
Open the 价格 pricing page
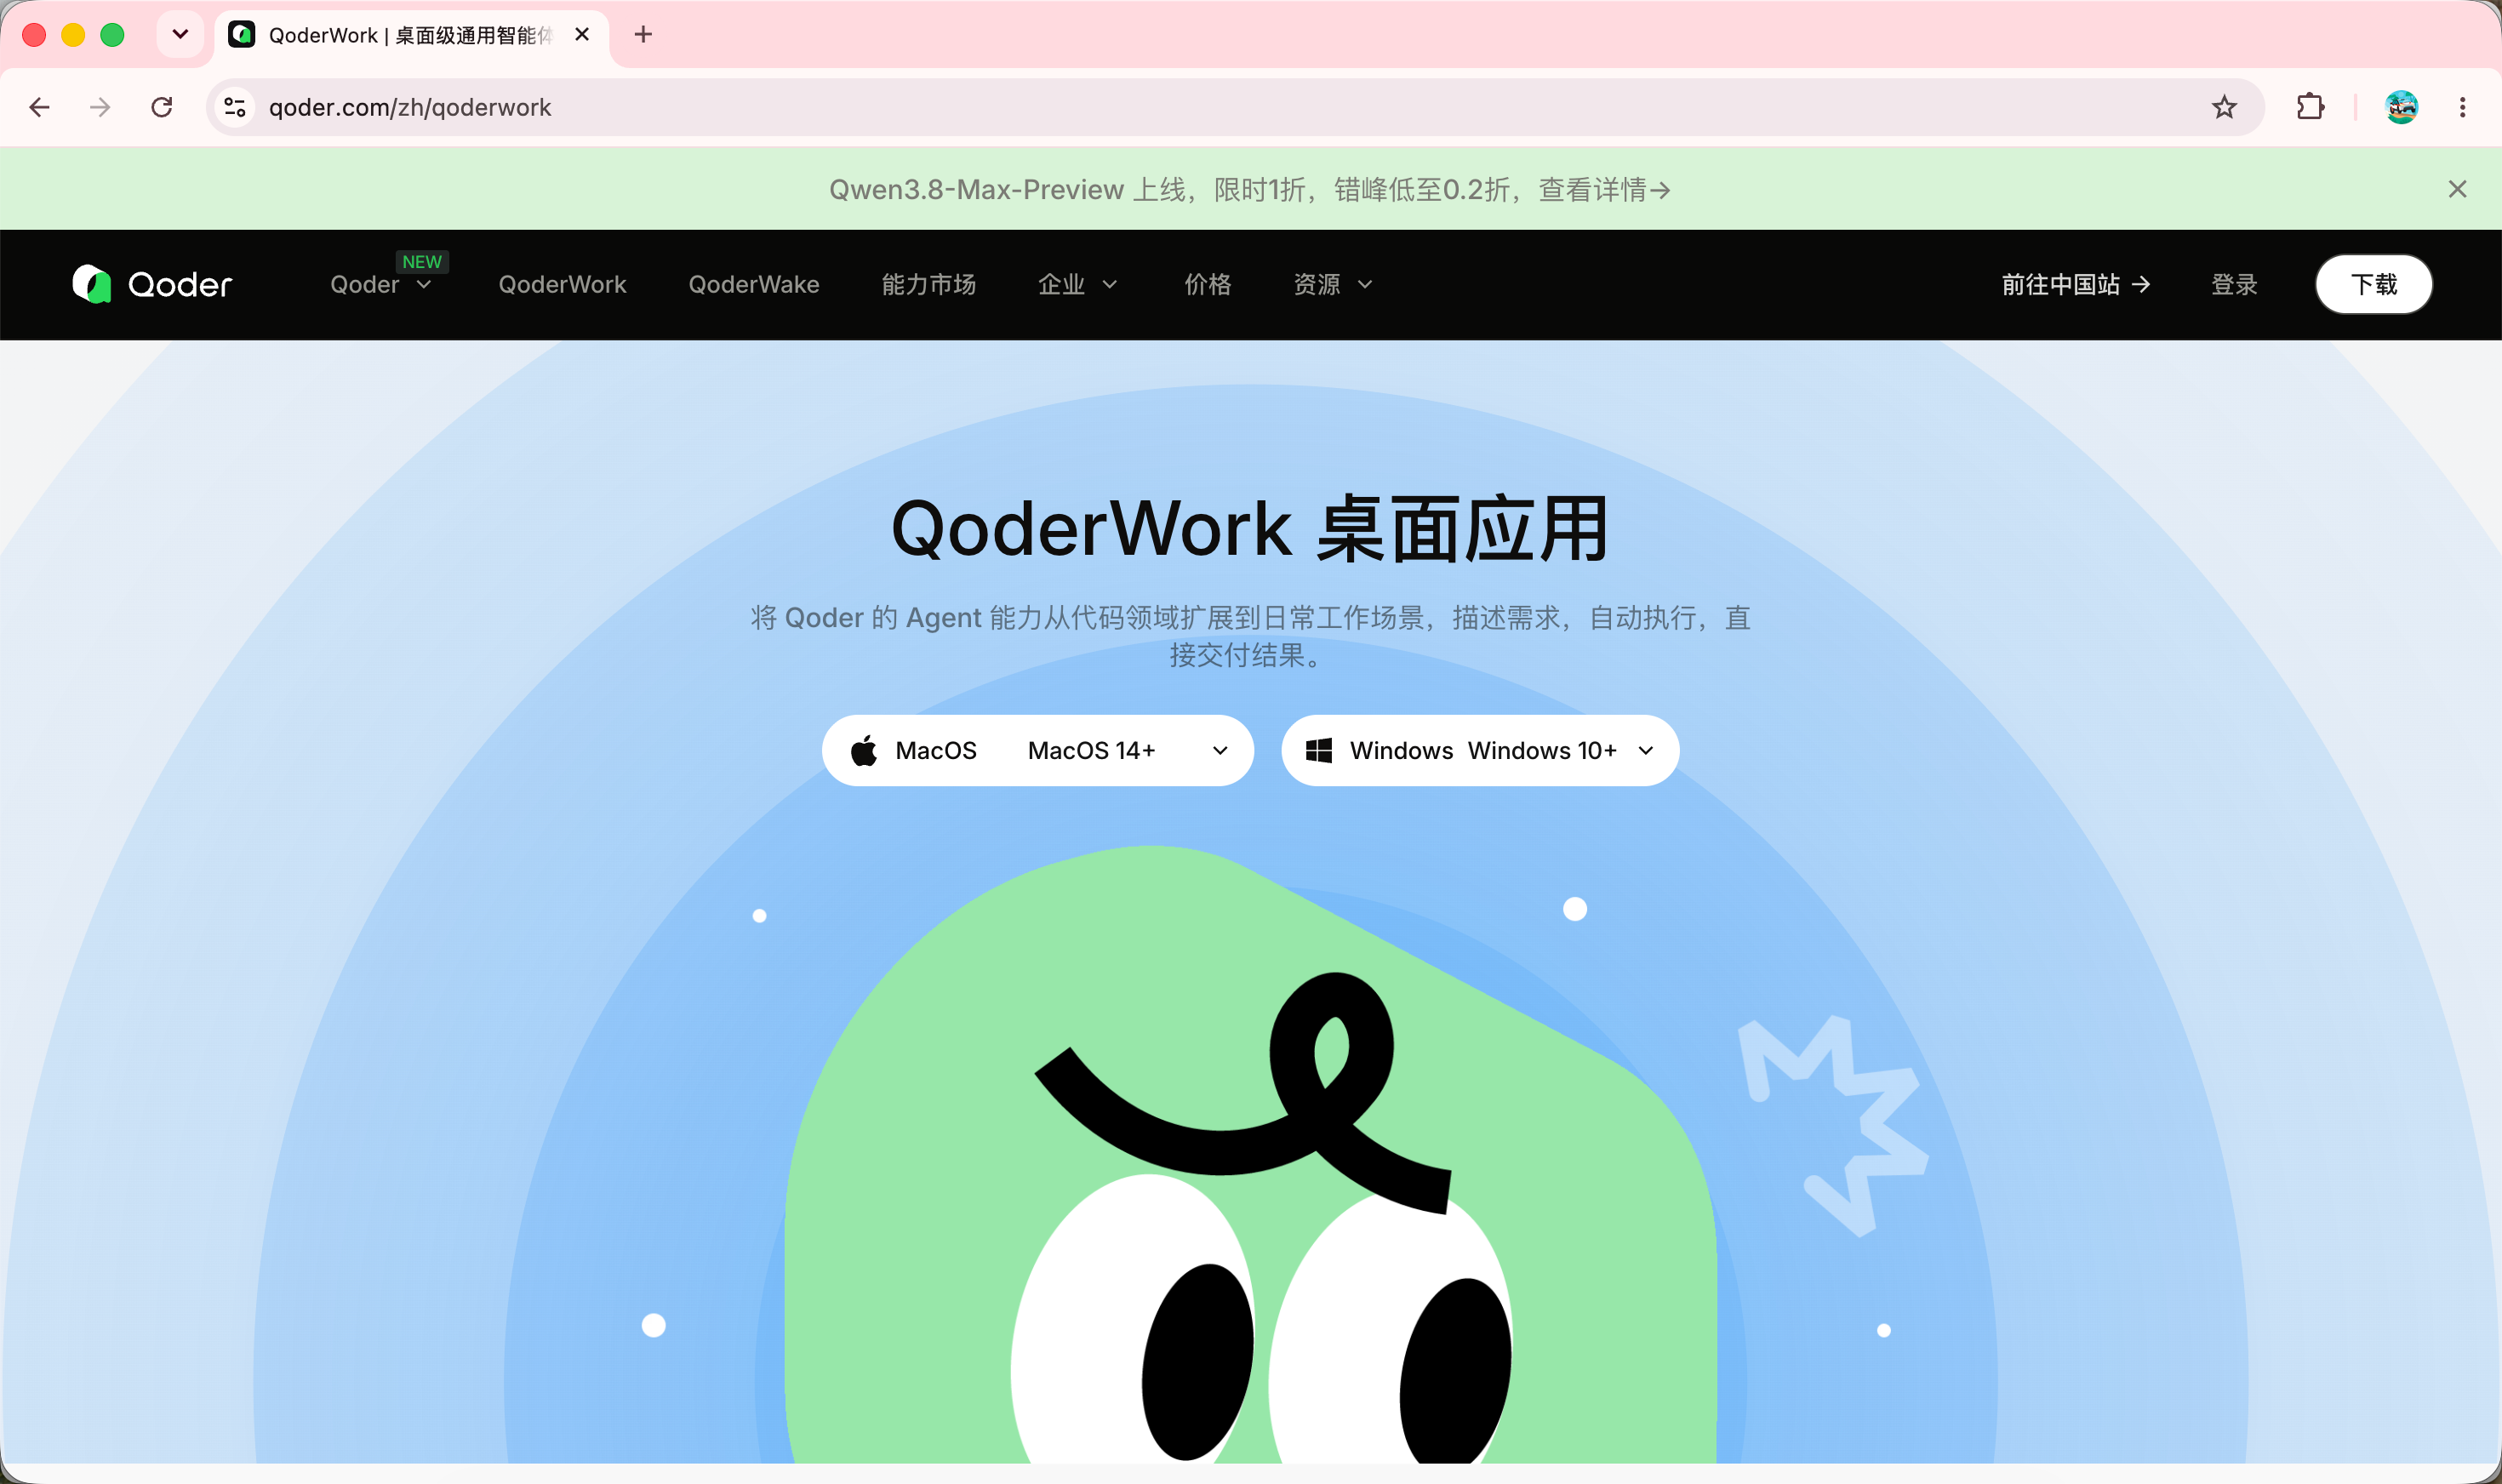pyautogui.click(x=1208, y=285)
